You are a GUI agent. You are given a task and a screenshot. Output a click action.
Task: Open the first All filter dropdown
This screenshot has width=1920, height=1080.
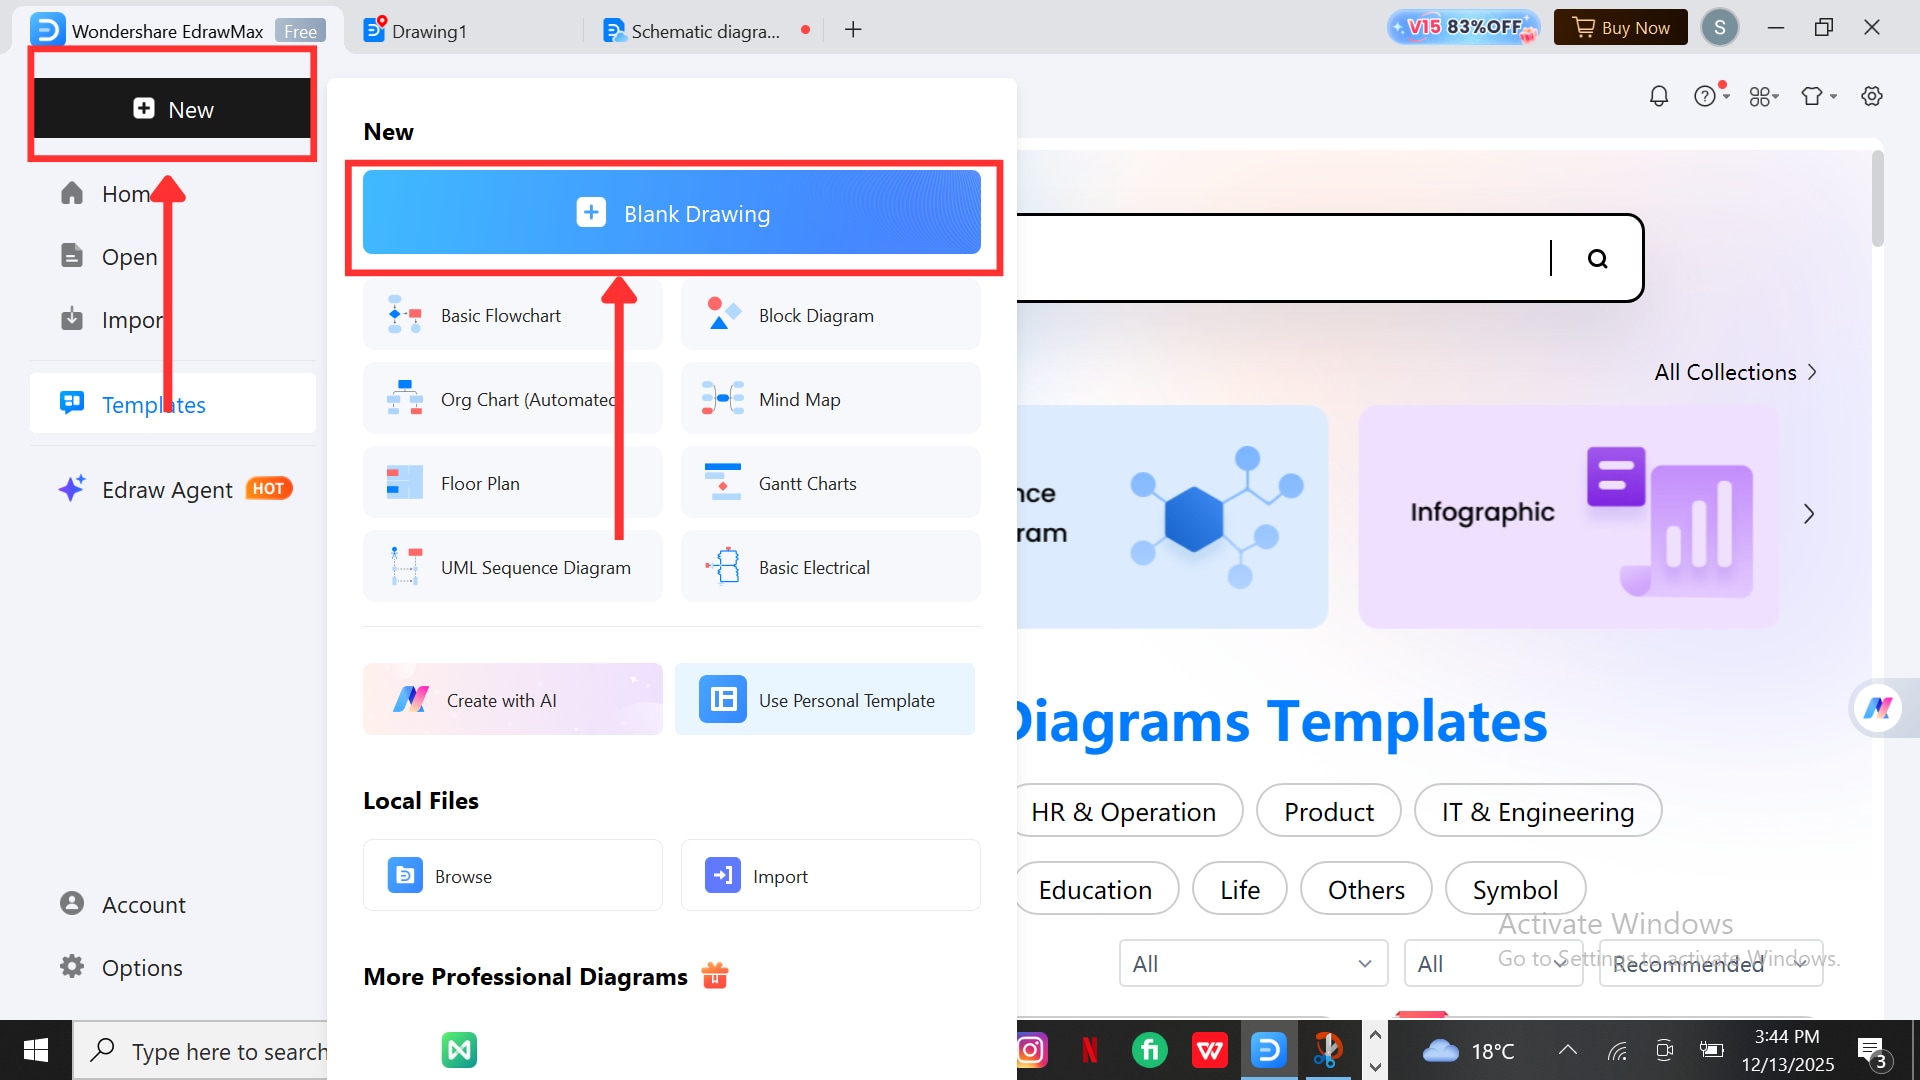[1252, 963]
